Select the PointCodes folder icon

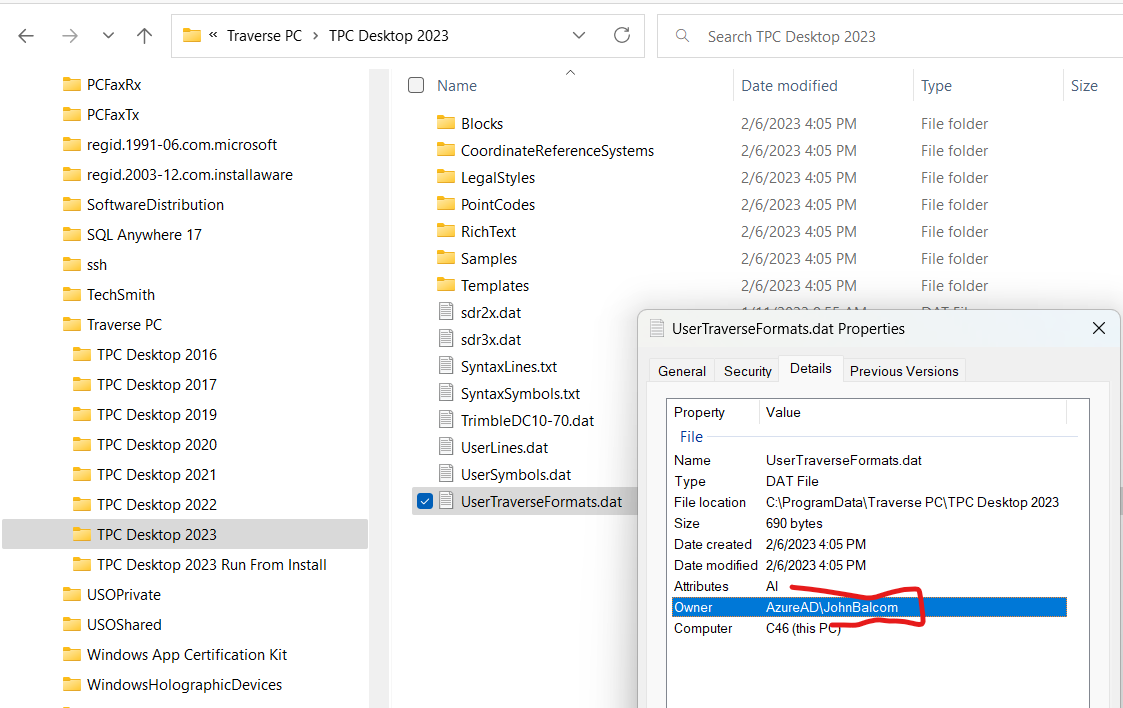[x=445, y=204]
